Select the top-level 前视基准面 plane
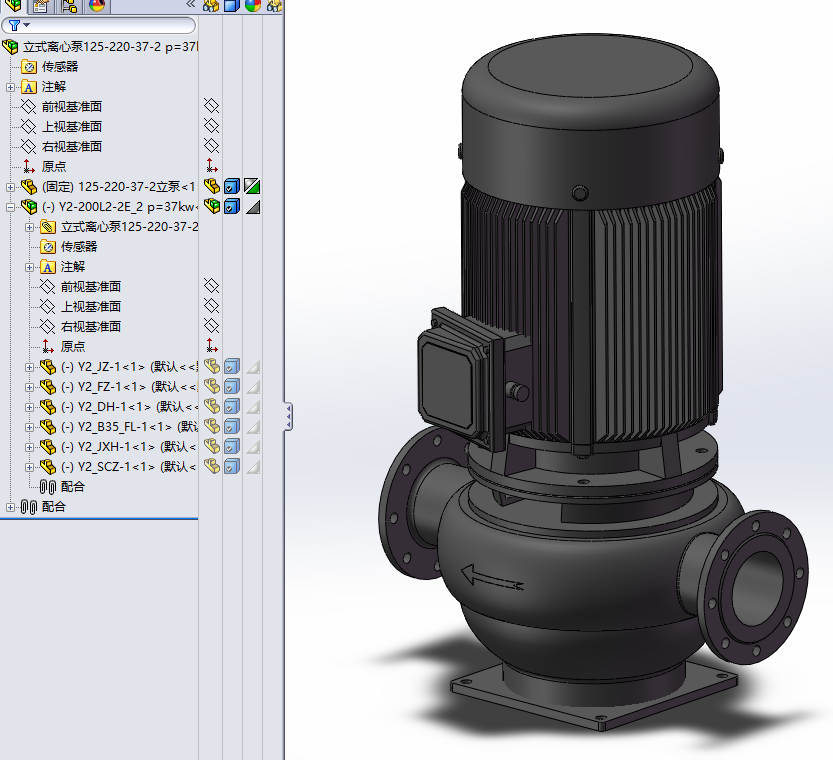833x760 pixels. click(x=72, y=107)
